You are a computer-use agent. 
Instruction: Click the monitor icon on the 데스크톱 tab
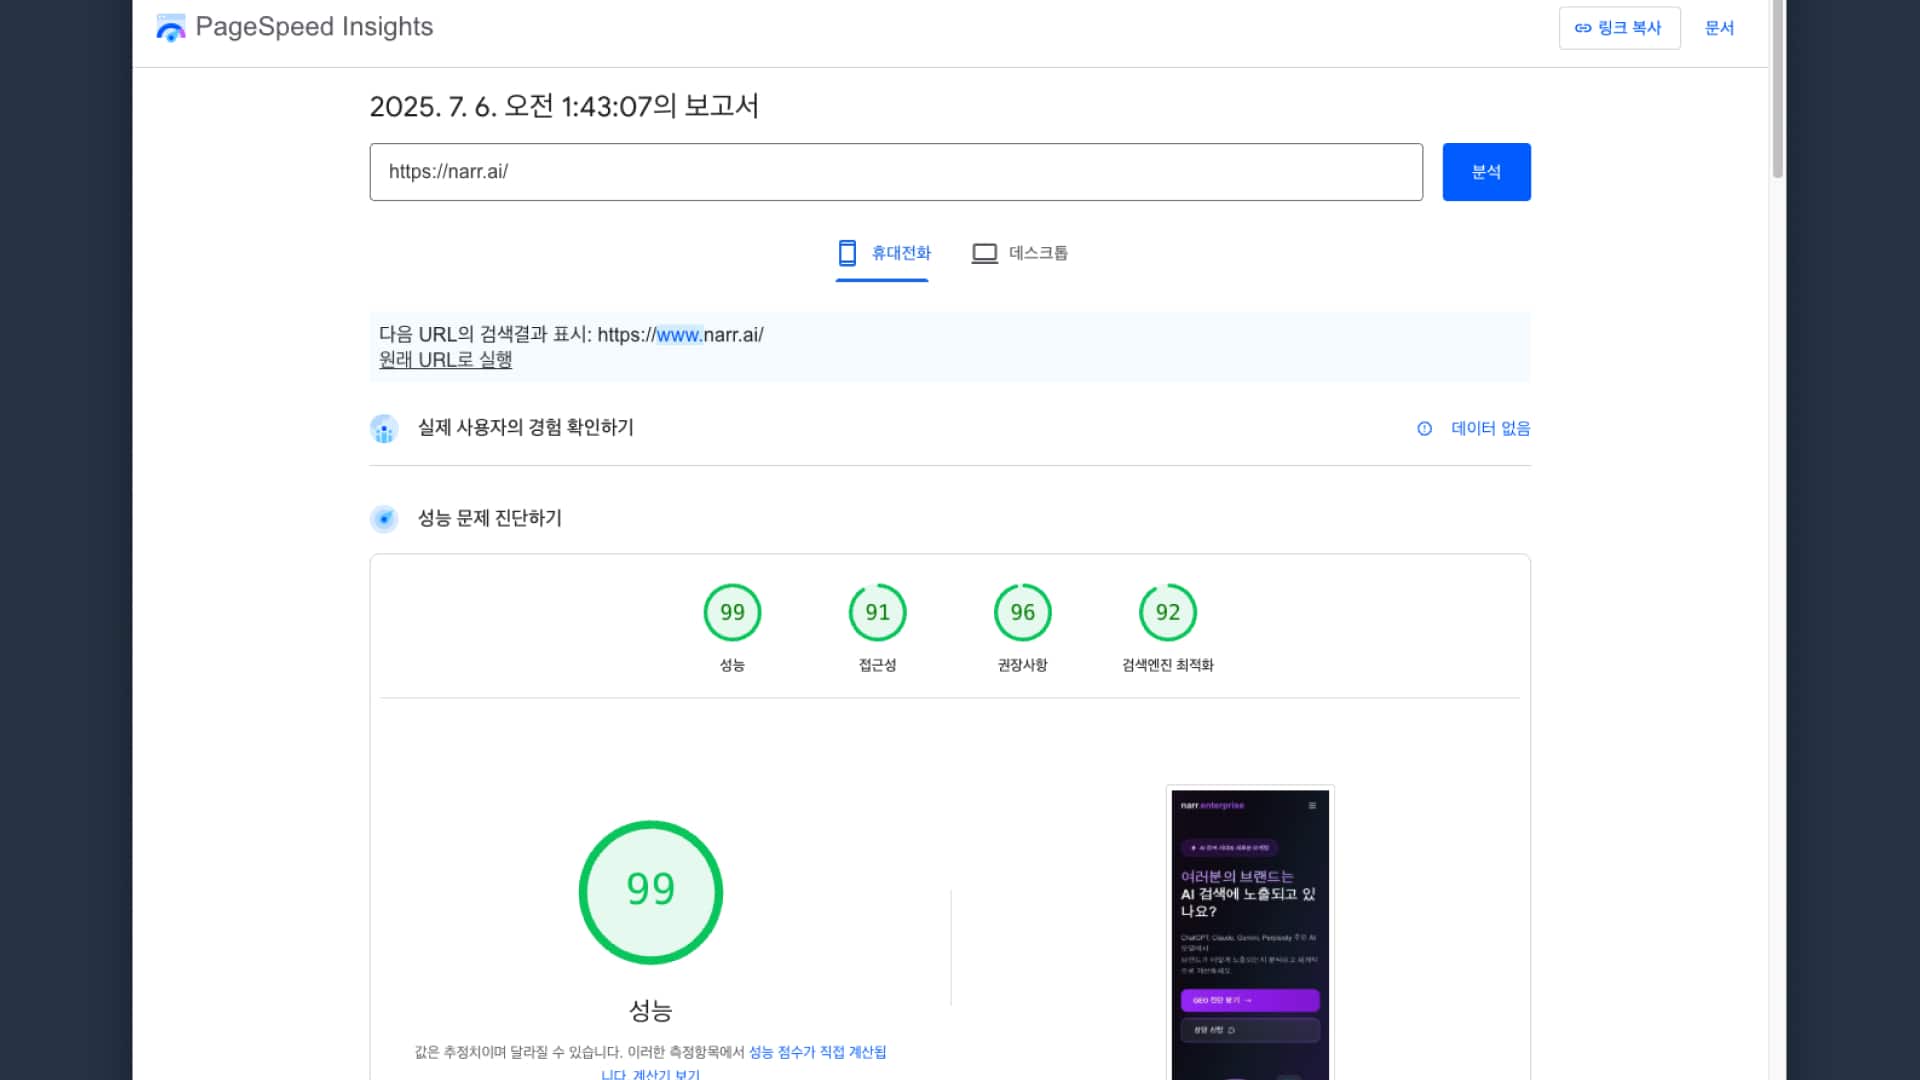[985, 253]
